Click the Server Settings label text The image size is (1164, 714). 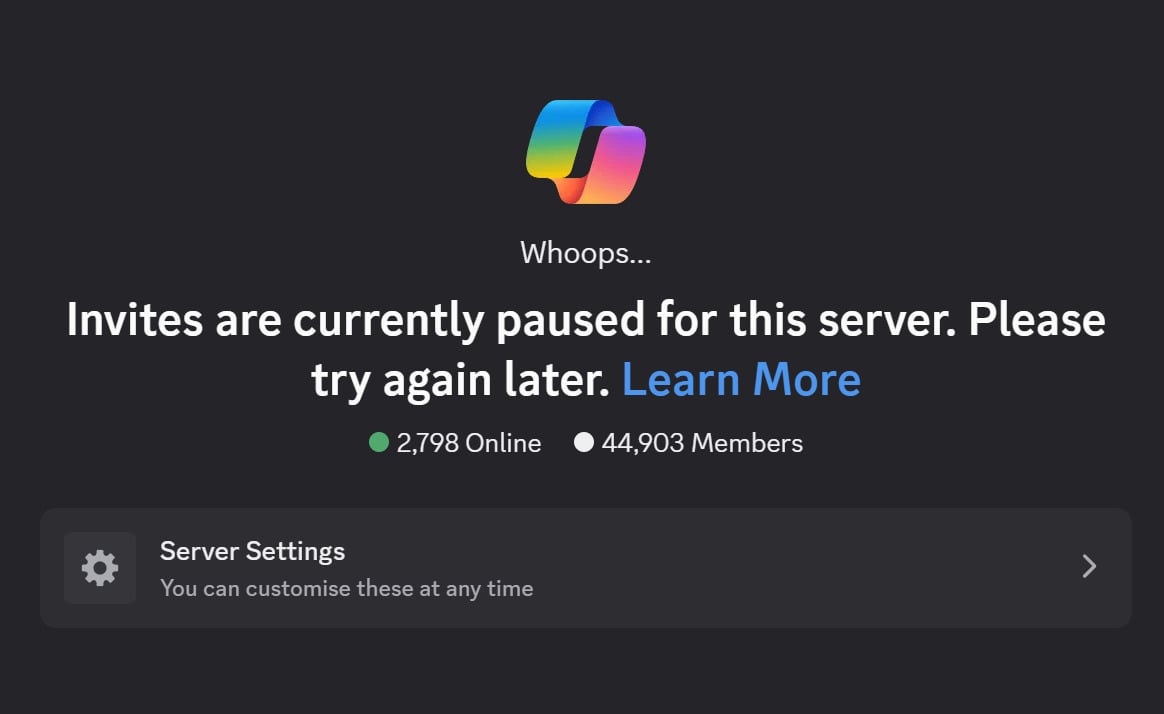coord(252,551)
